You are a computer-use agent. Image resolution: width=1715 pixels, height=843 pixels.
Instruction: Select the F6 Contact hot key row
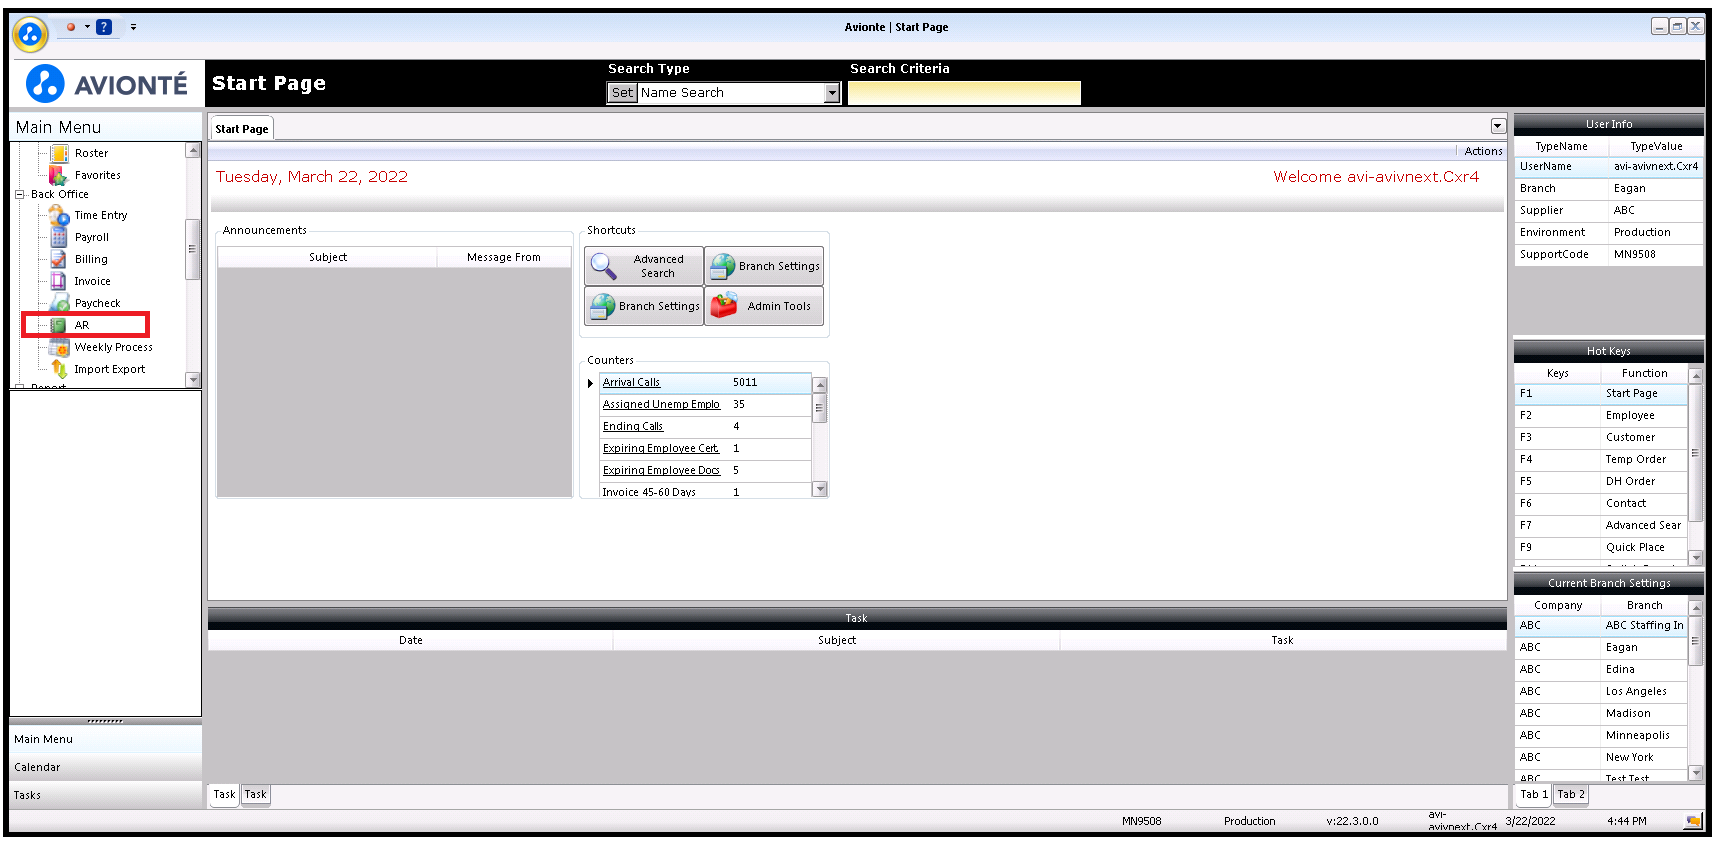pos(1601,503)
